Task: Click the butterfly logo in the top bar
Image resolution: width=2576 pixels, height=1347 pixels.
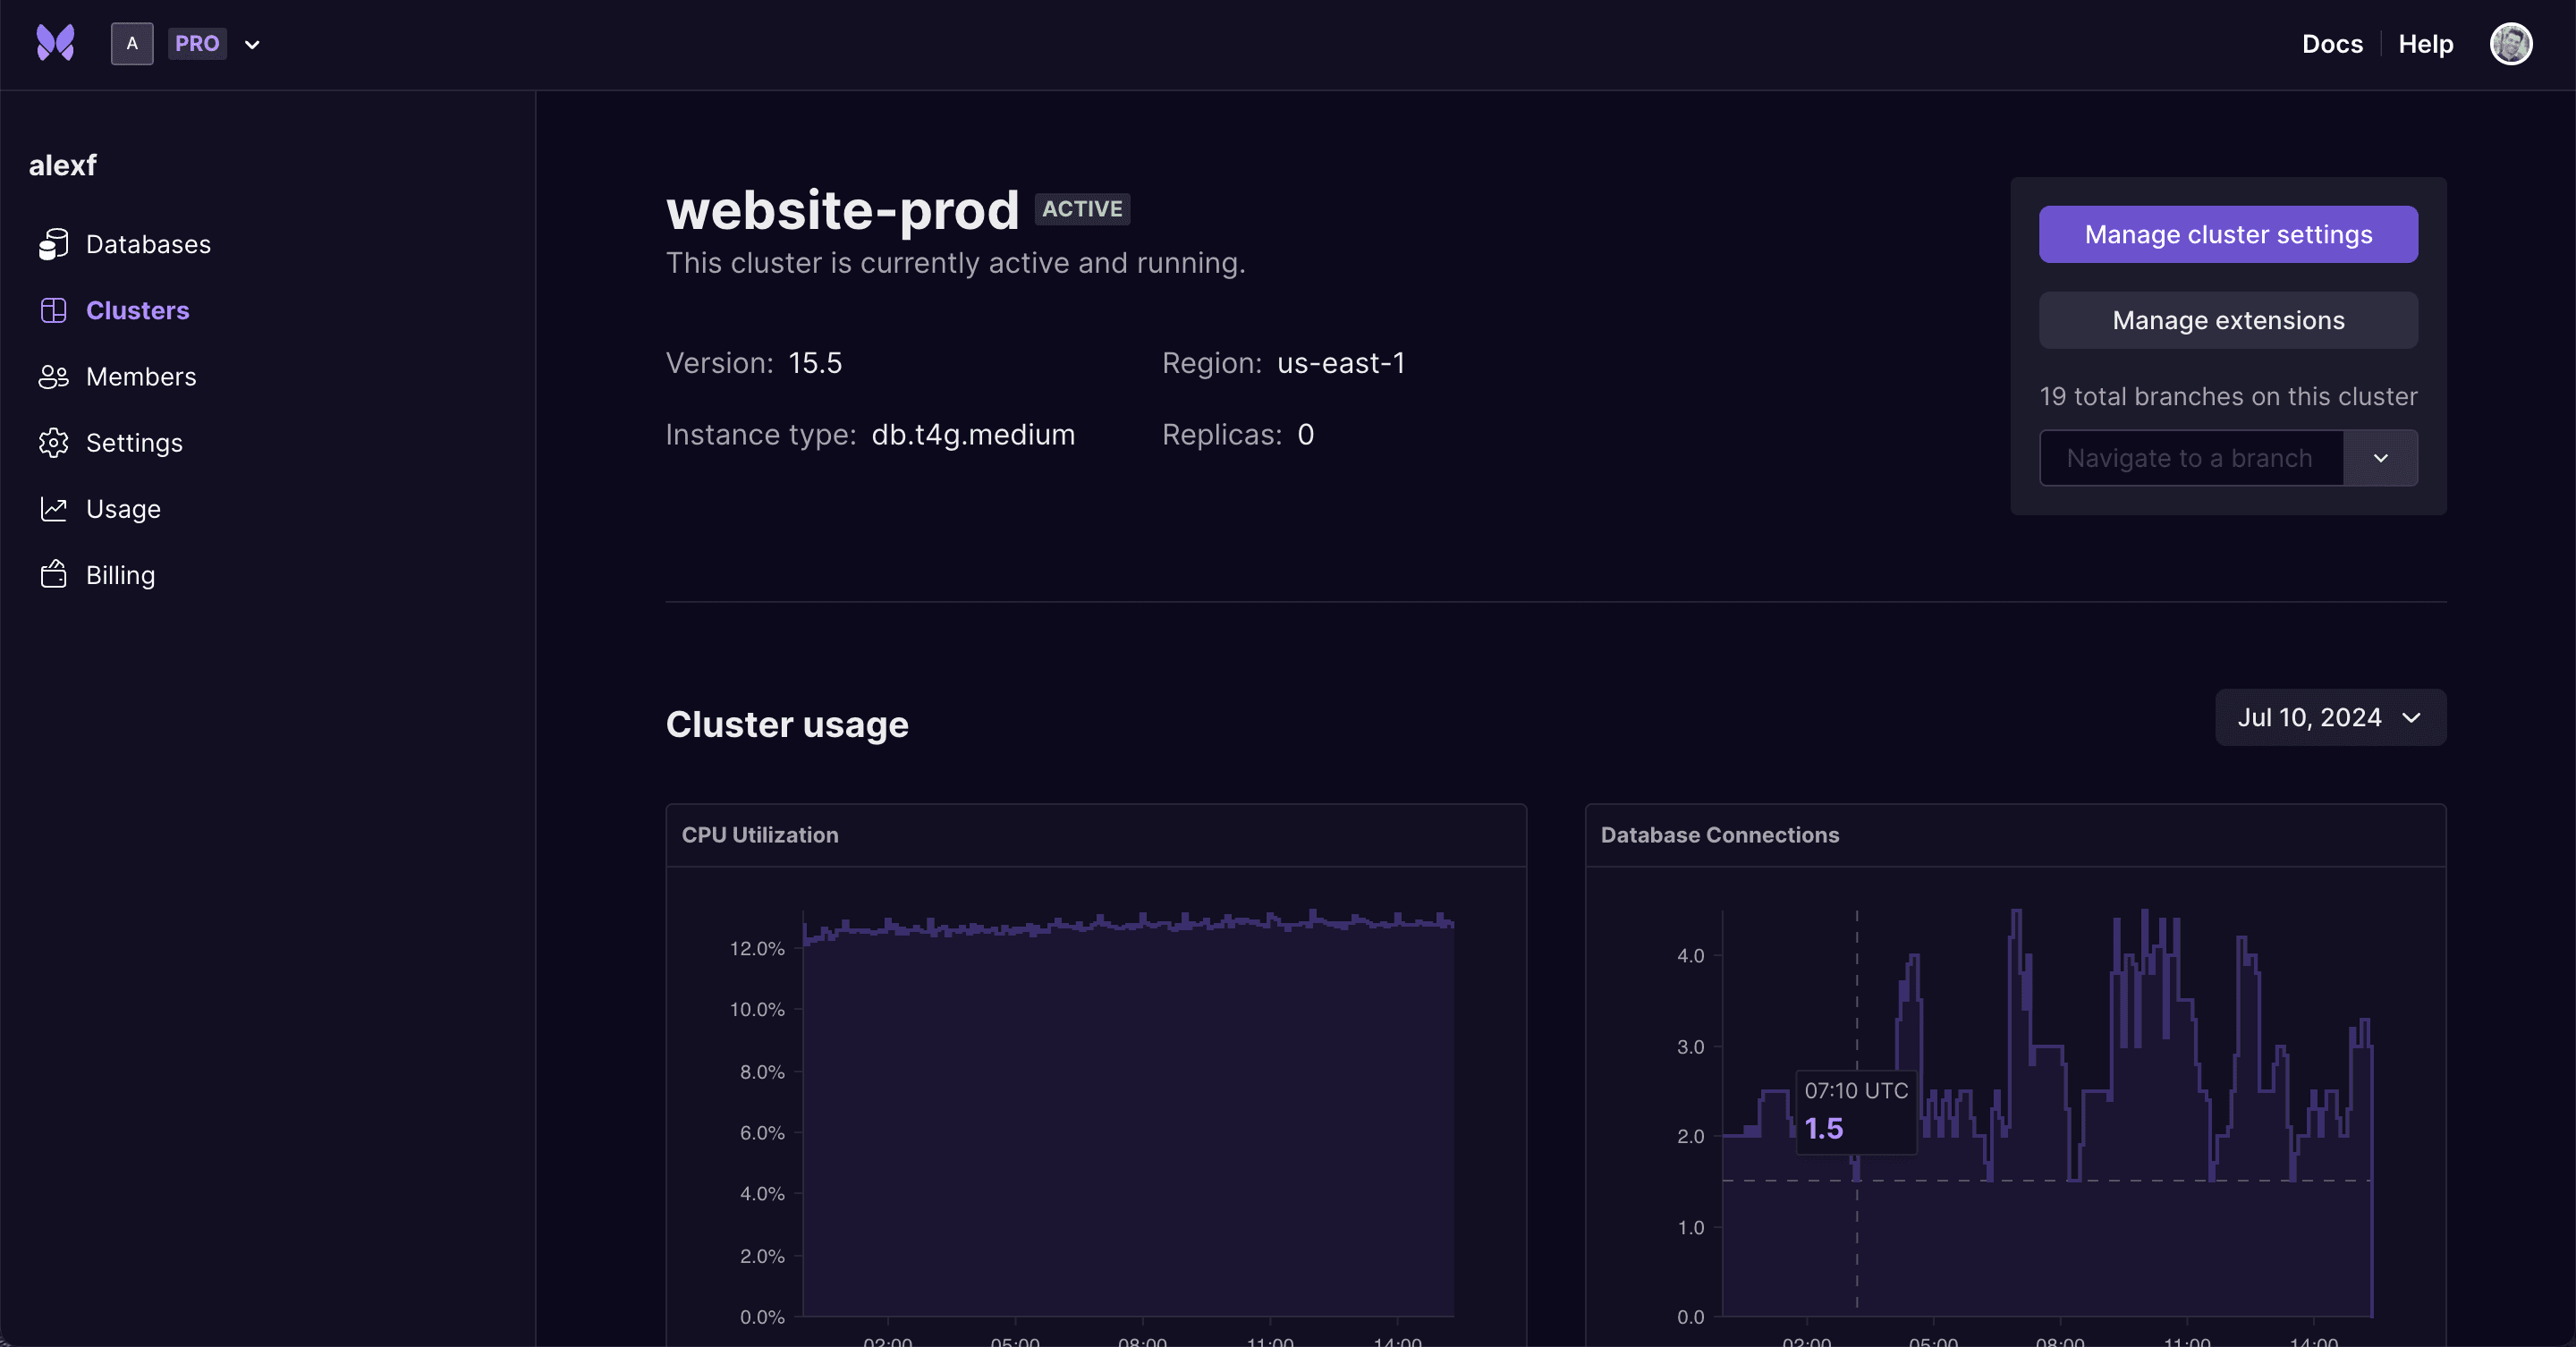Action: click(56, 42)
